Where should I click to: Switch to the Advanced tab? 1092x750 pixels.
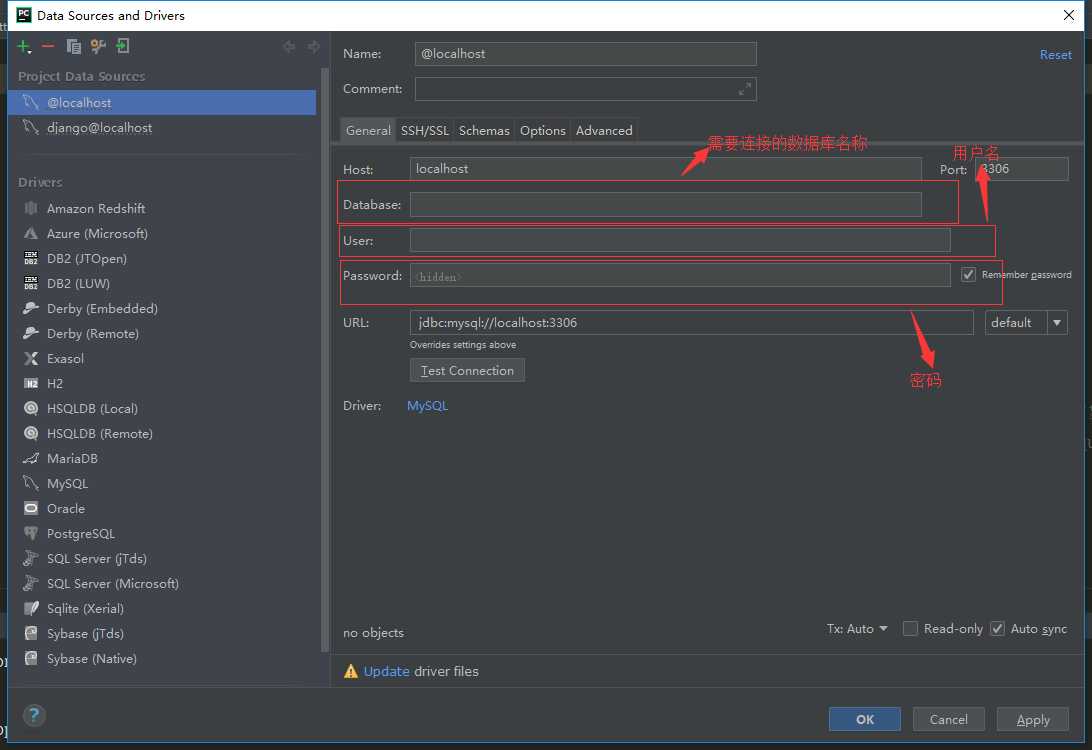(604, 130)
